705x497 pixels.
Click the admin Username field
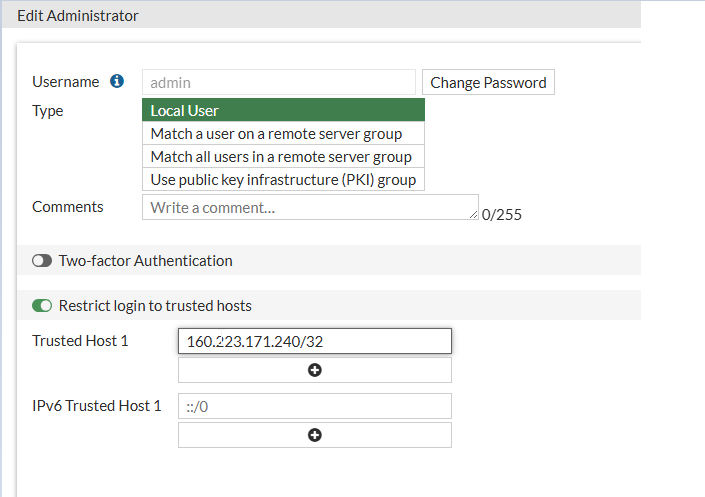click(278, 82)
